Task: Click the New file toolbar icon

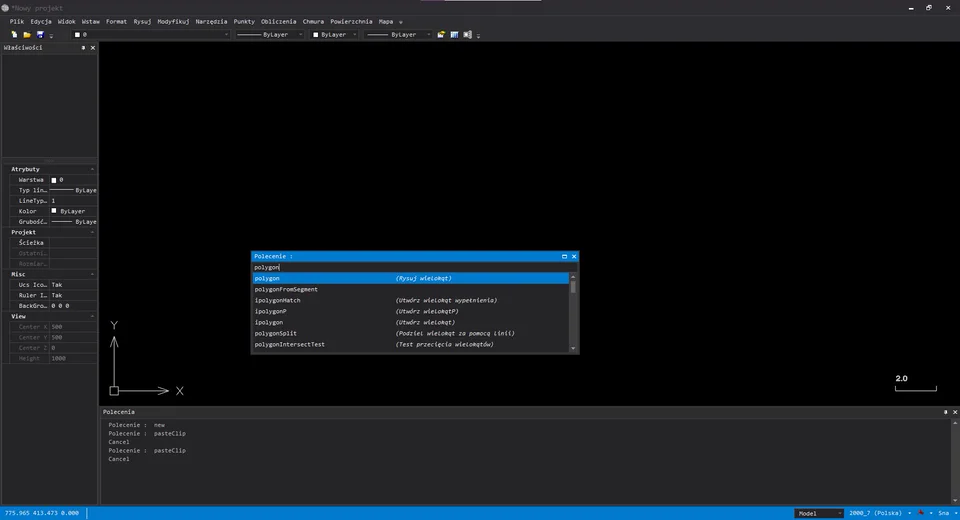Action: pyautogui.click(x=14, y=35)
